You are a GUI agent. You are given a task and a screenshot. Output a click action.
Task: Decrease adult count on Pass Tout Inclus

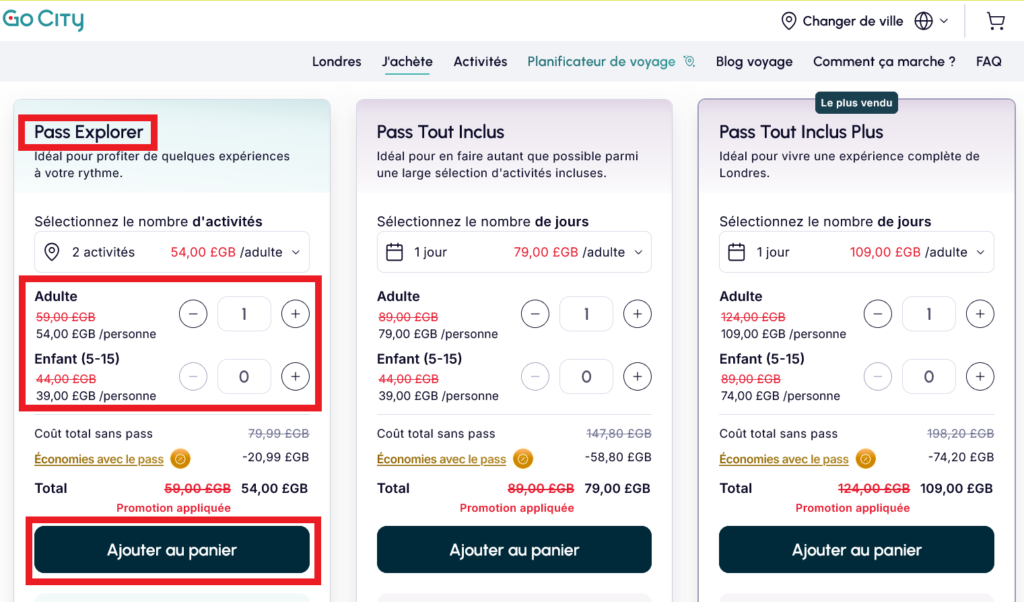(x=535, y=314)
